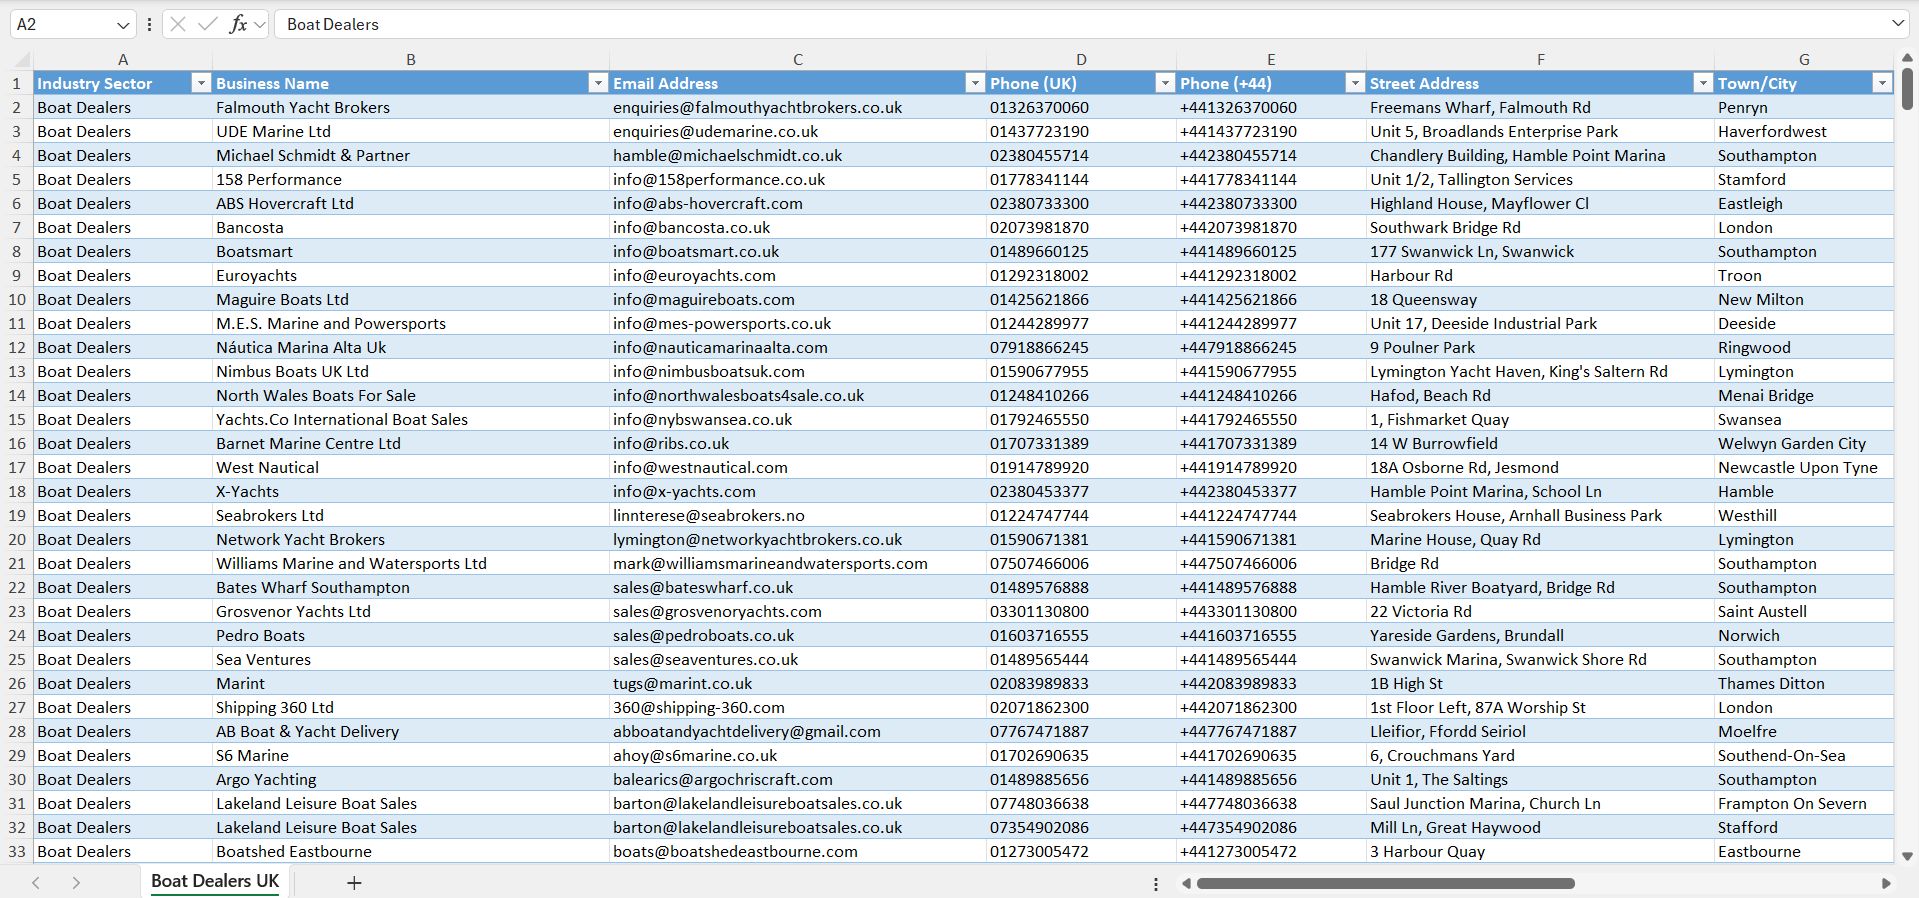Image resolution: width=1919 pixels, height=898 pixels.
Task: Select column C header
Action: click(798, 59)
